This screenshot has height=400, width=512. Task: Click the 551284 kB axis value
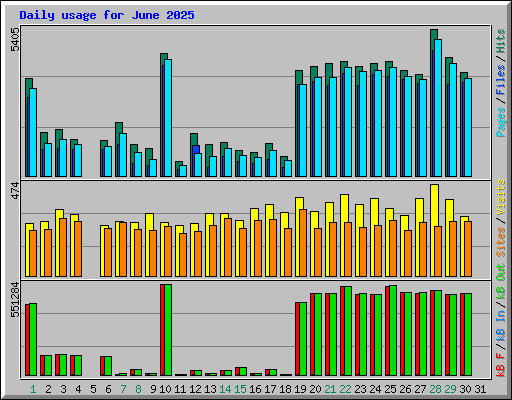click(x=15, y=300)
